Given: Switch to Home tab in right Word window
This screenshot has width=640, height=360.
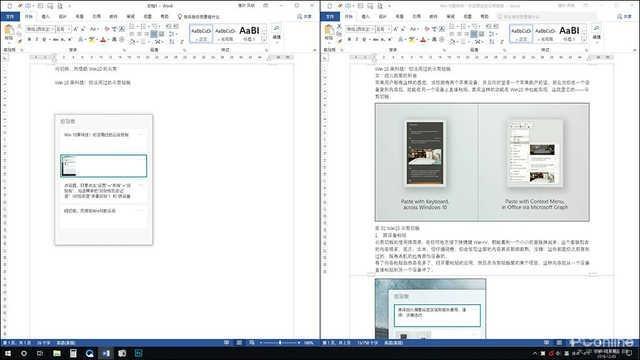Looking at the screenshot, I should tap(348, 17).
